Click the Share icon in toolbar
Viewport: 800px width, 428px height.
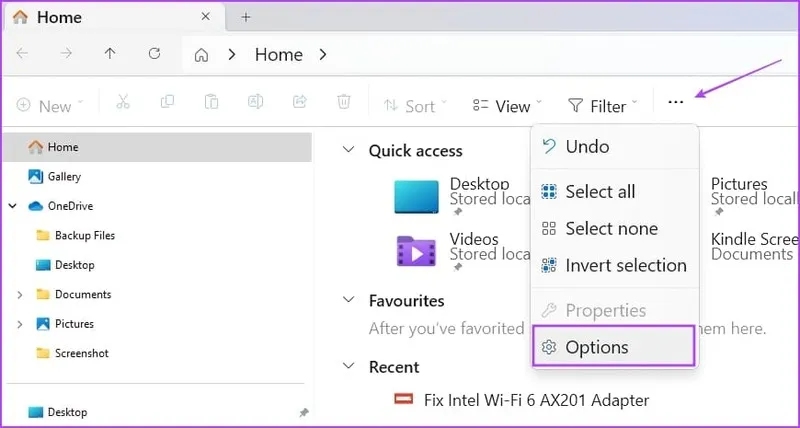tap(299, 103)
